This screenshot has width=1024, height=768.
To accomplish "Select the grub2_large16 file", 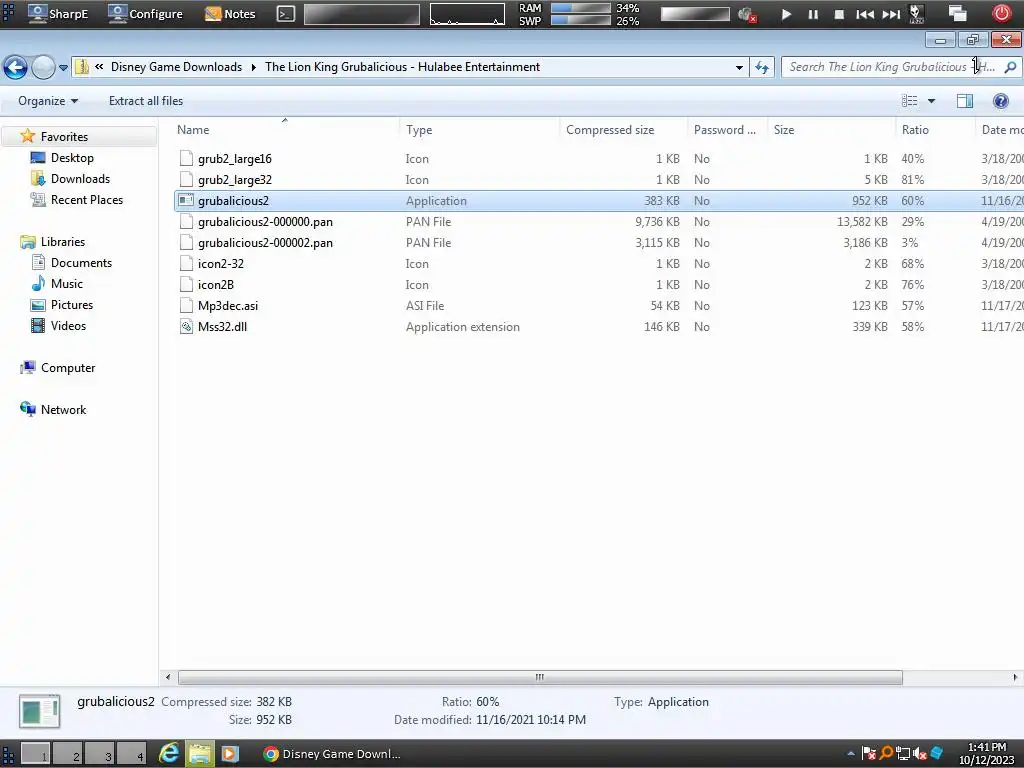I will coord(234,159).
